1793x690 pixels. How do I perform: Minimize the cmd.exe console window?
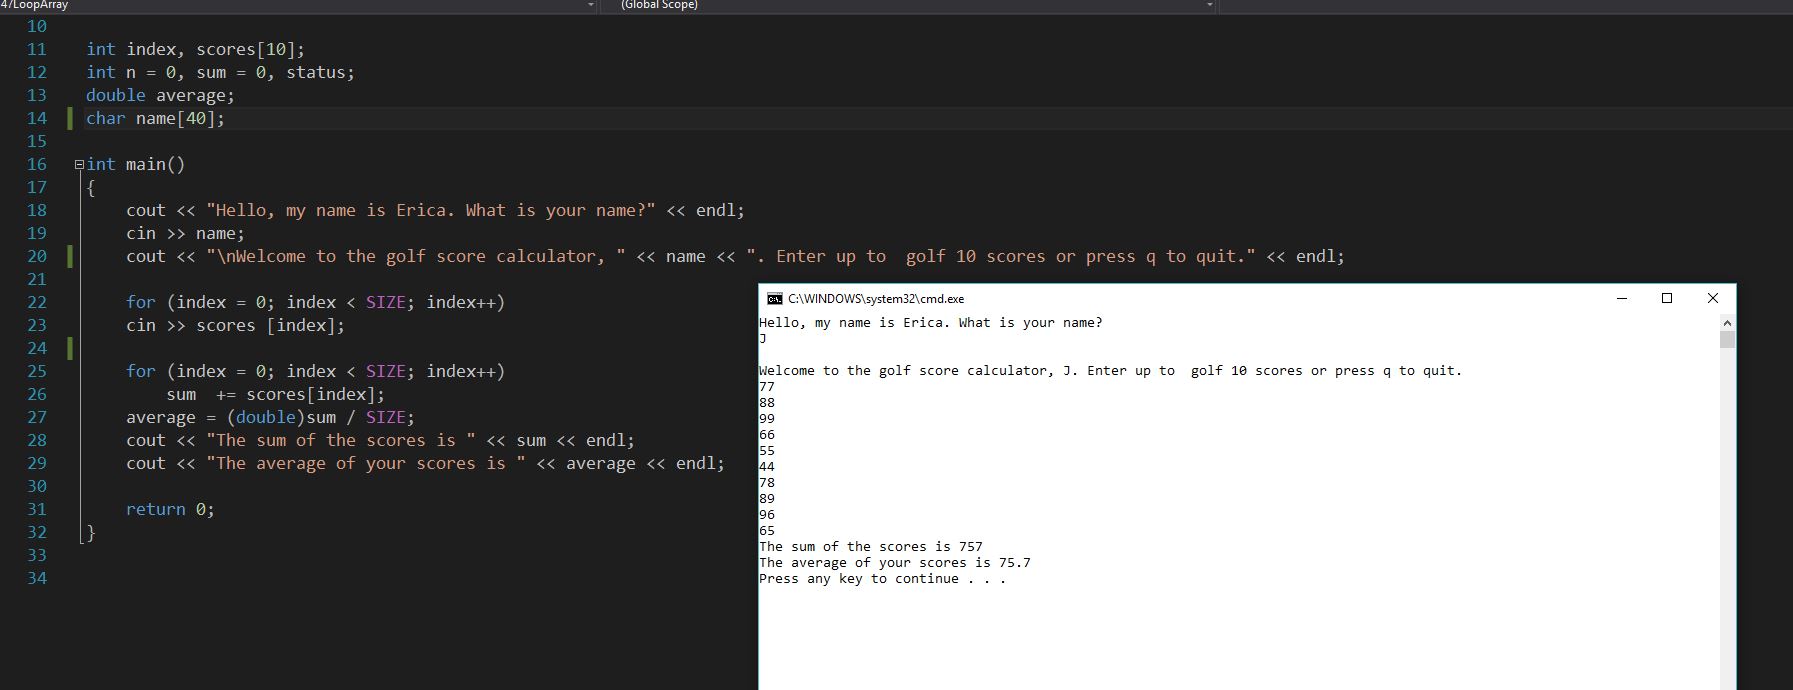tap(1622, 298)
